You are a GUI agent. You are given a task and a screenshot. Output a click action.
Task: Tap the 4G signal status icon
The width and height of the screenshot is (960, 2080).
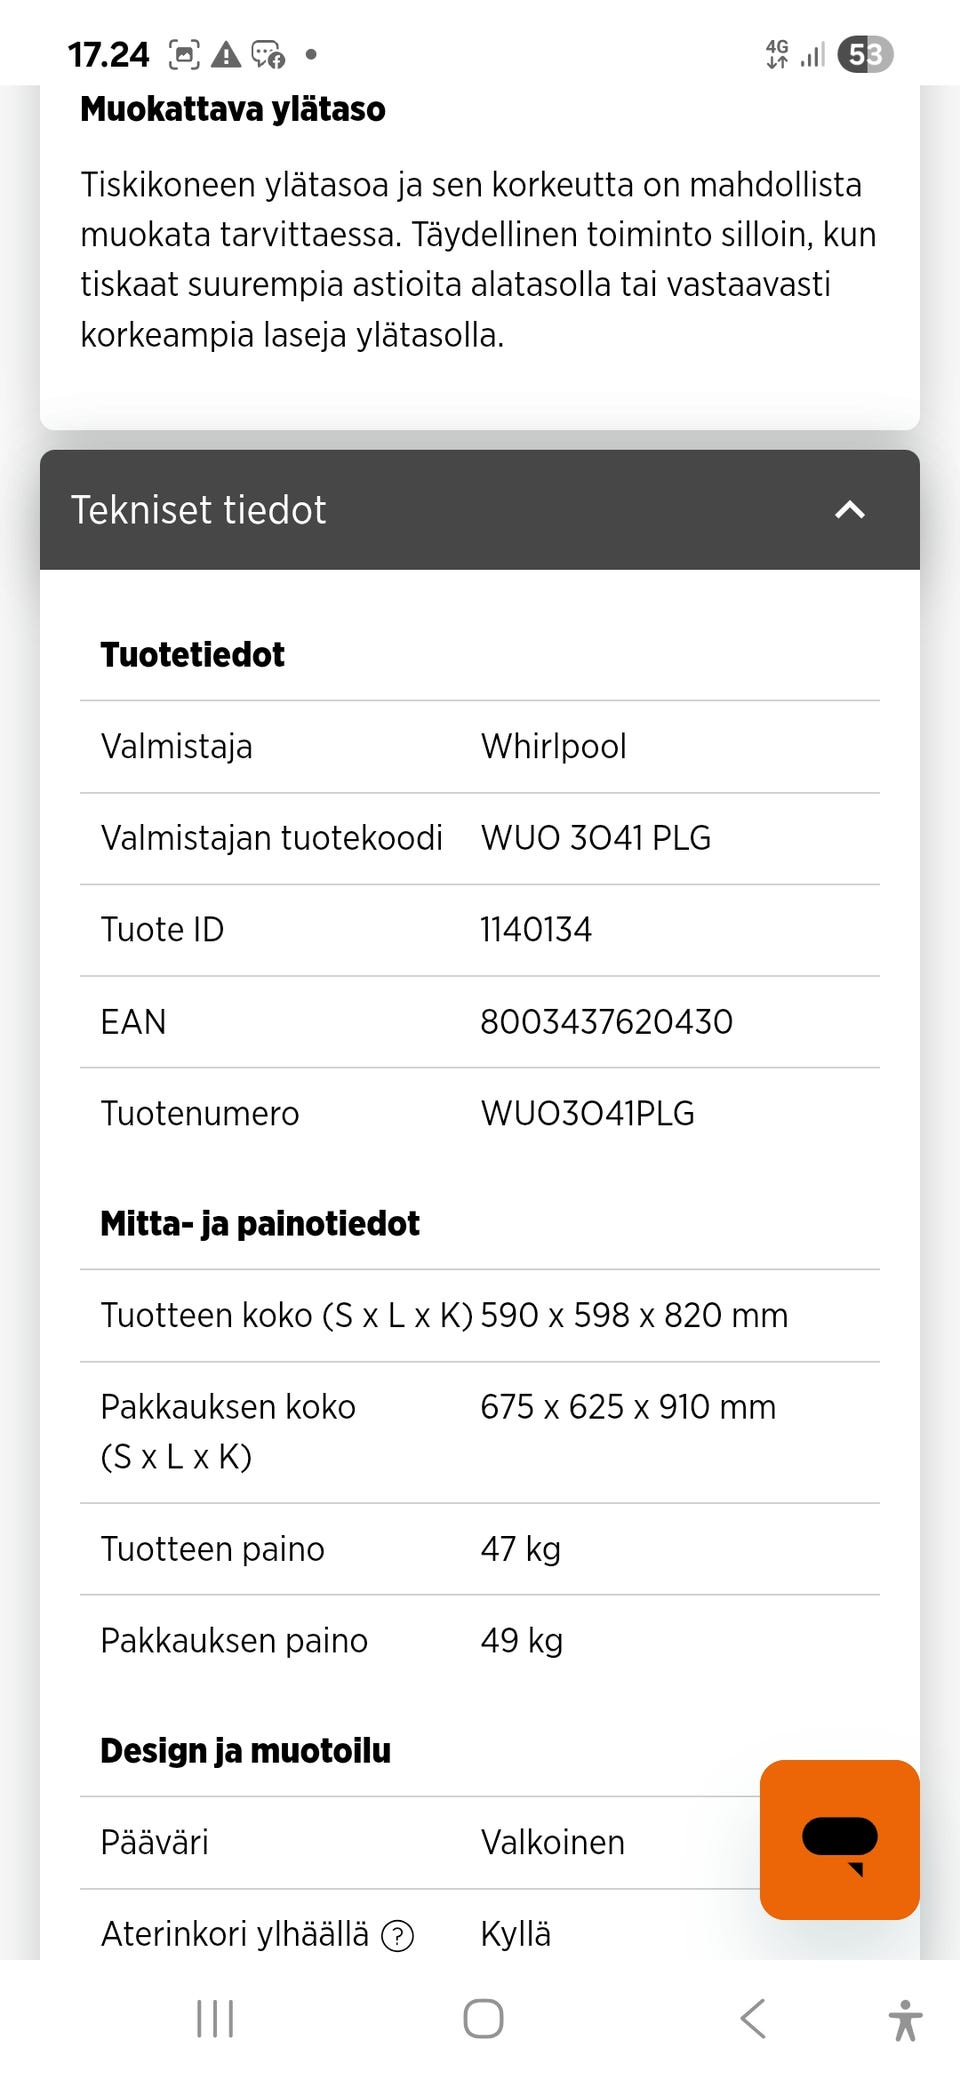[777, 54]
